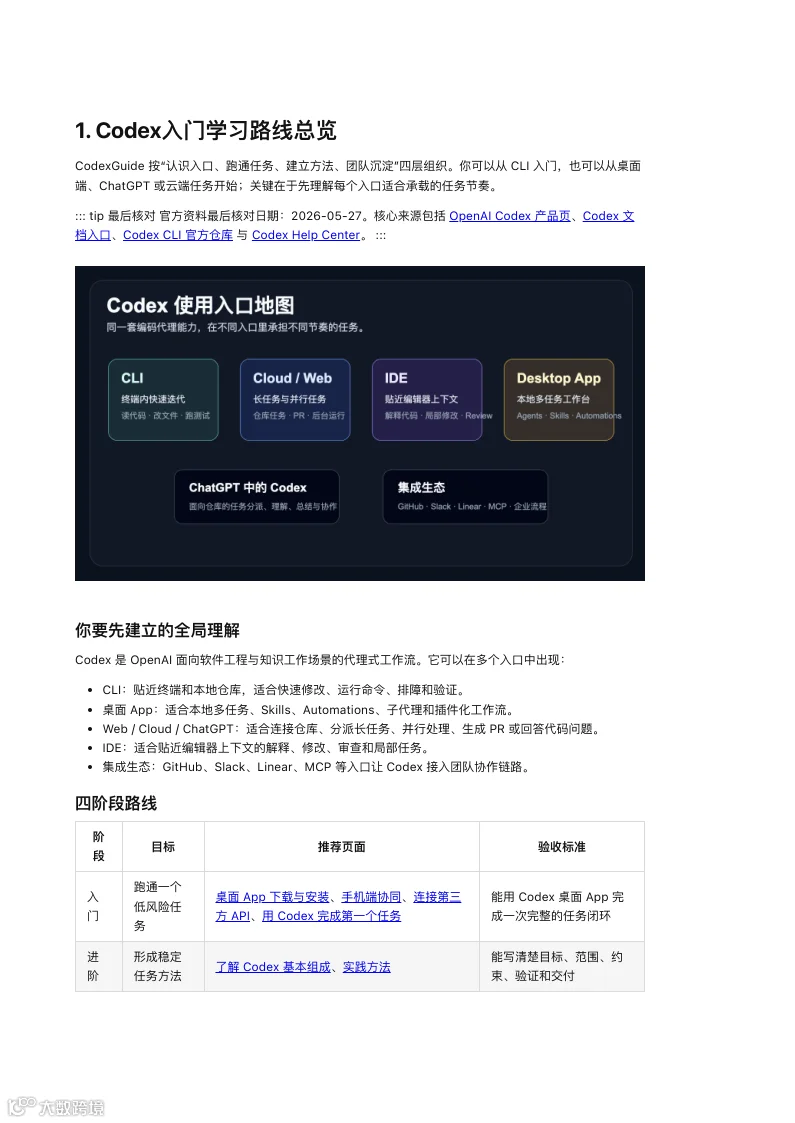Click the heading 你要先建立的全局理解
This screenshot has width=795, height=1123.
point(158,630)
